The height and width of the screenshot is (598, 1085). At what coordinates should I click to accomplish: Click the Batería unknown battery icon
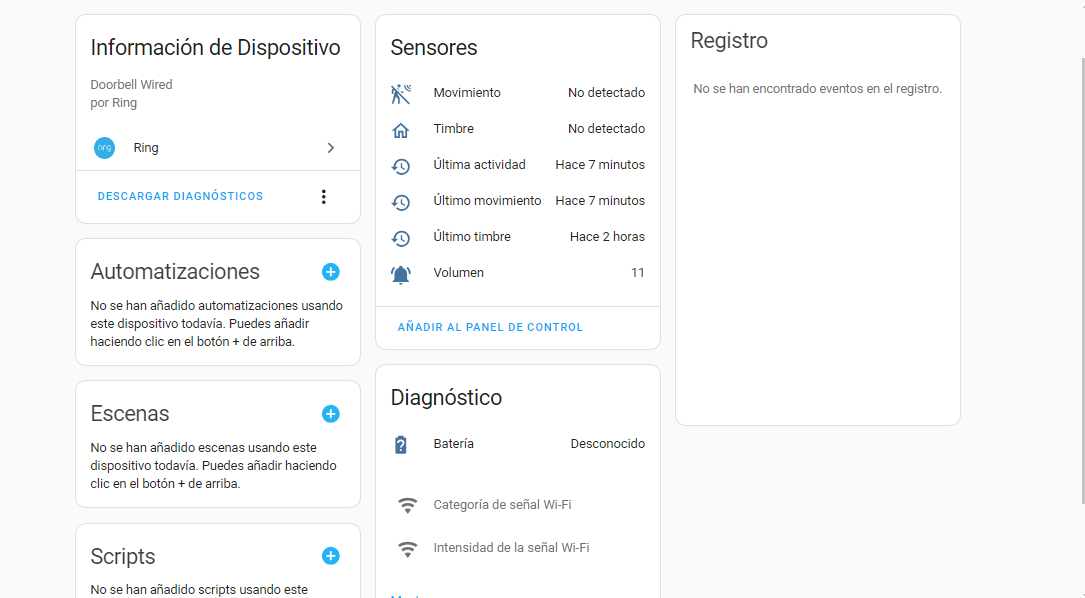401,445
